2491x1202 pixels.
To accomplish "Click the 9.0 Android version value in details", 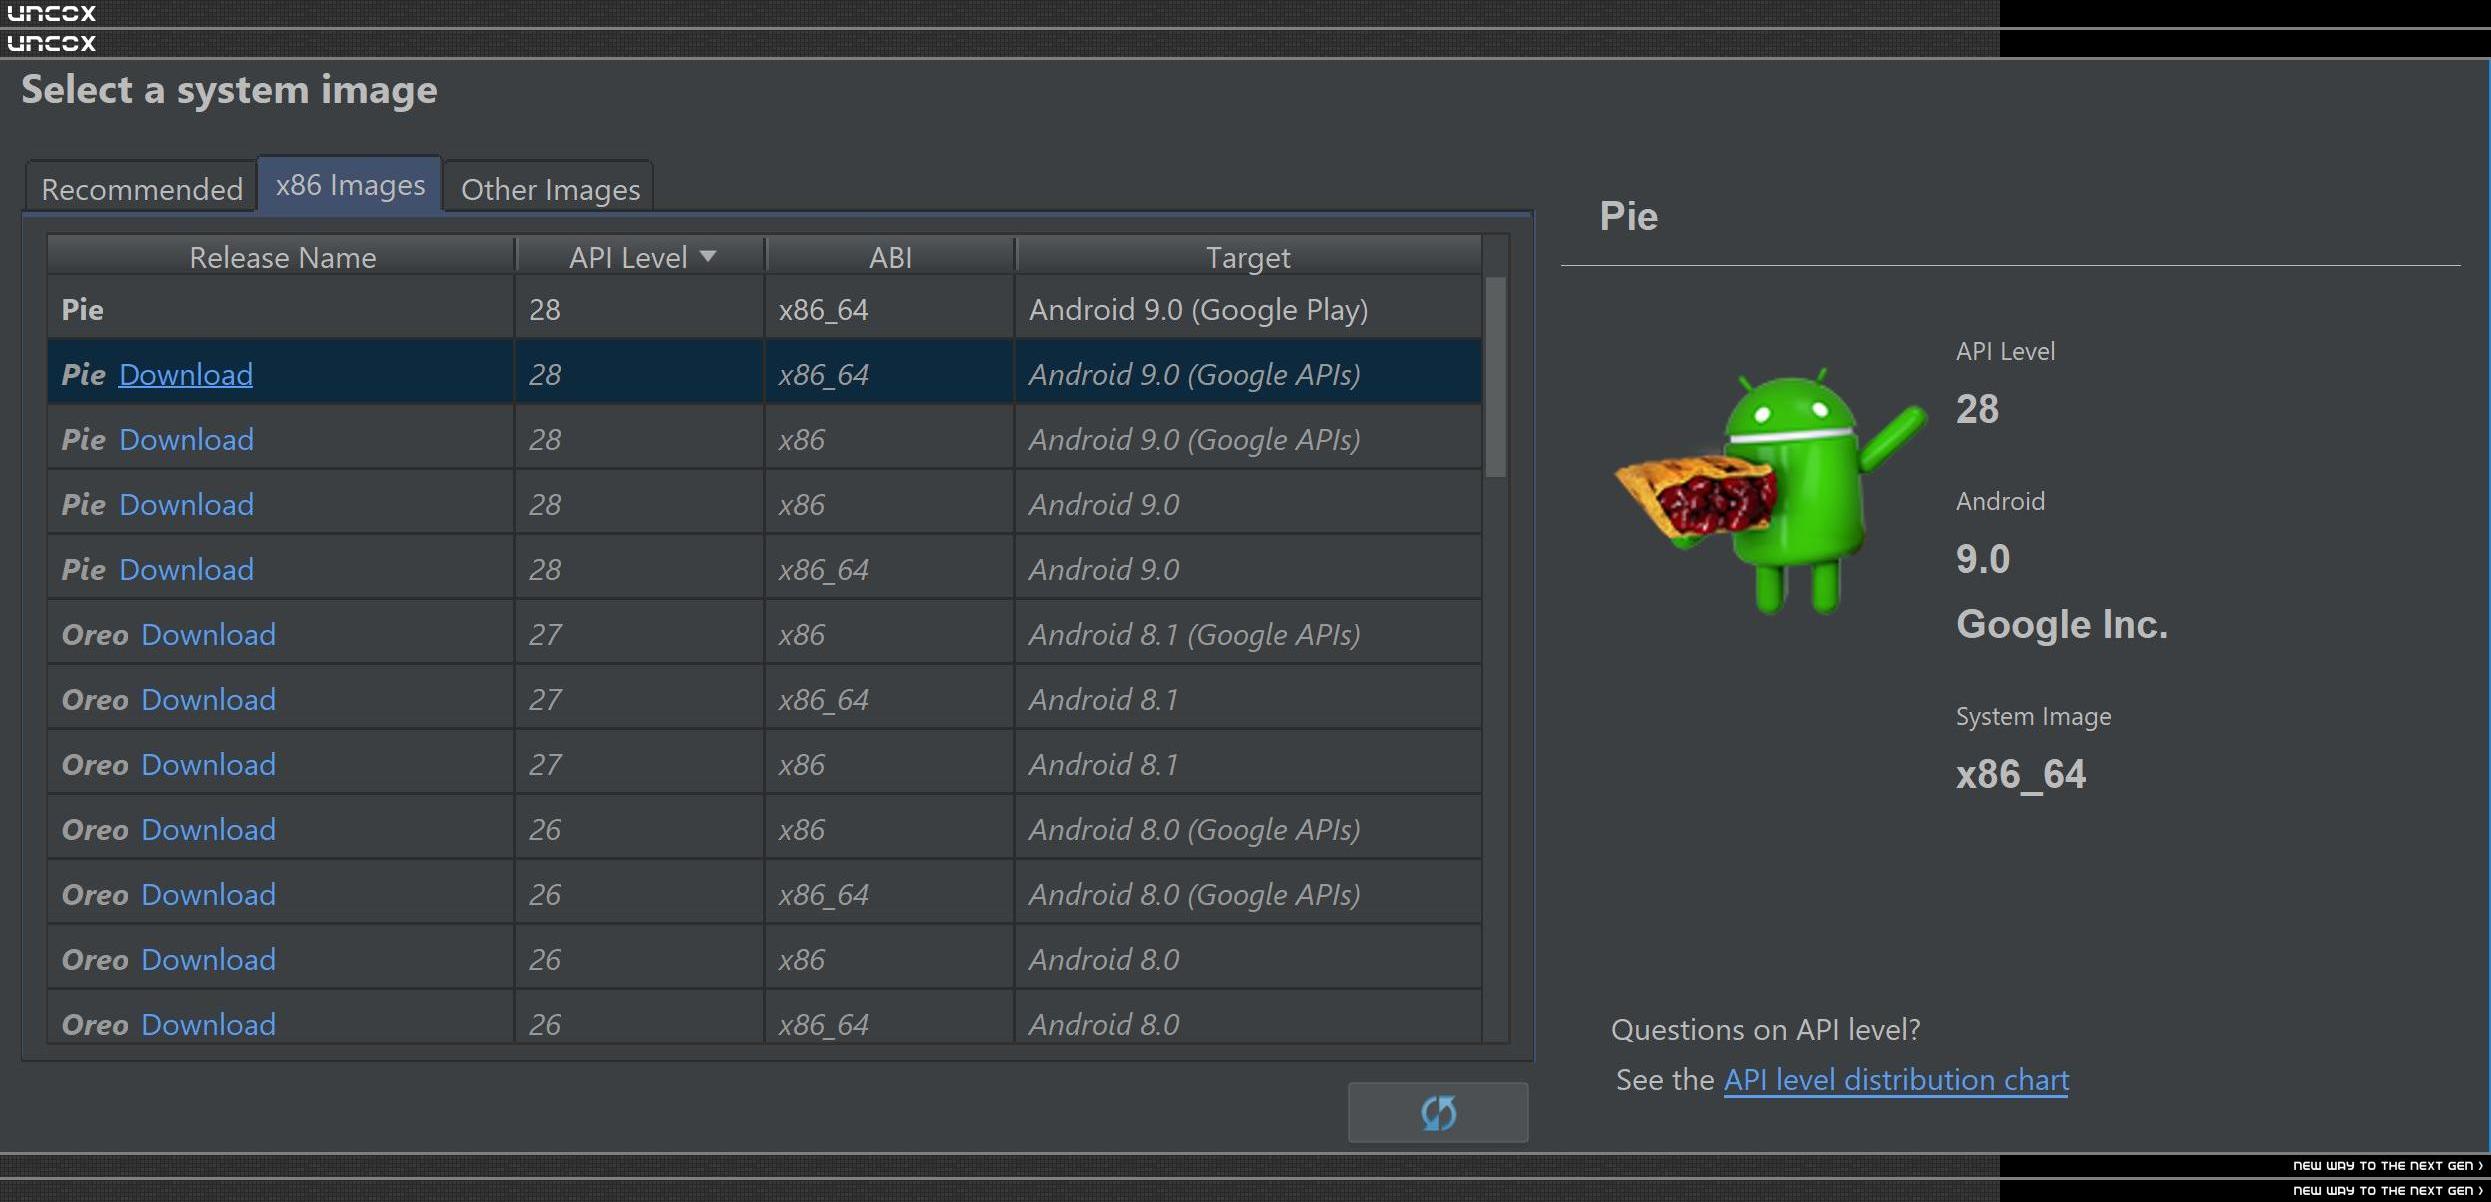I will pos(1983,559).
